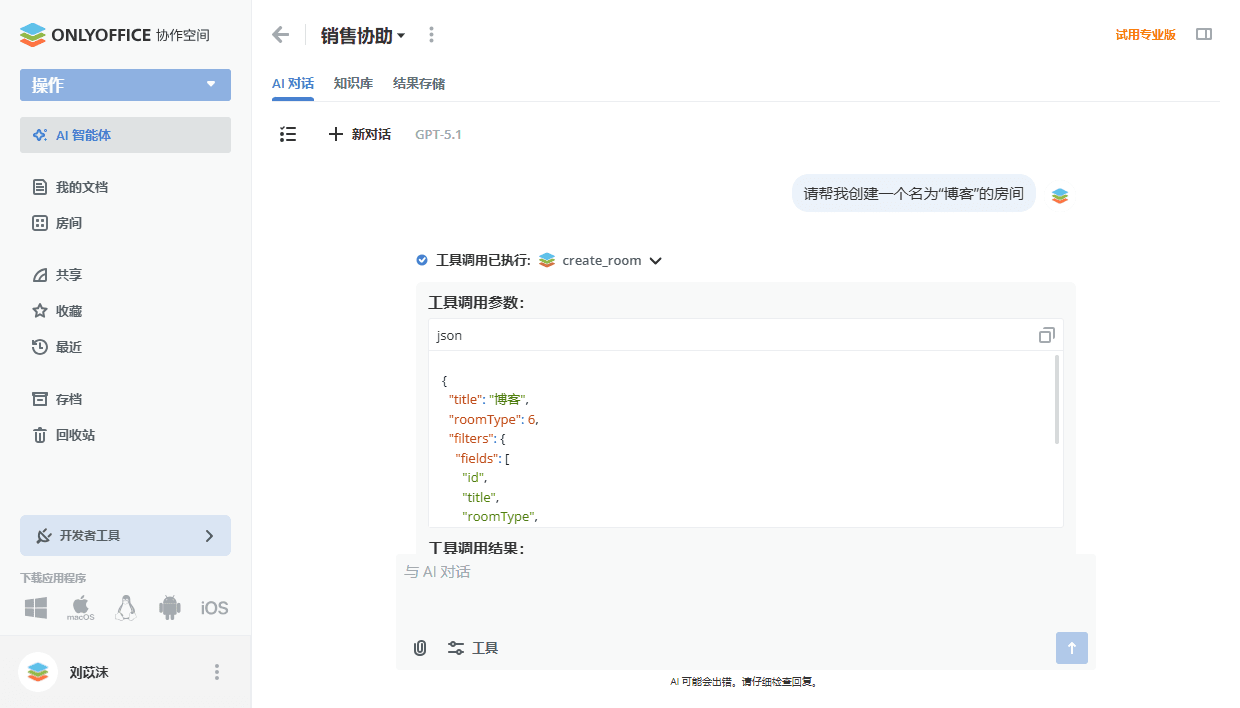Click the attachment paperclip icon
Screen dimensions: 1240x708
420,648
